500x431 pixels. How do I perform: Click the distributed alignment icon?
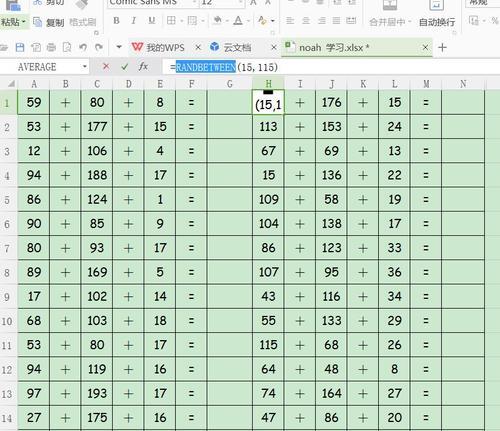(351, 21)
